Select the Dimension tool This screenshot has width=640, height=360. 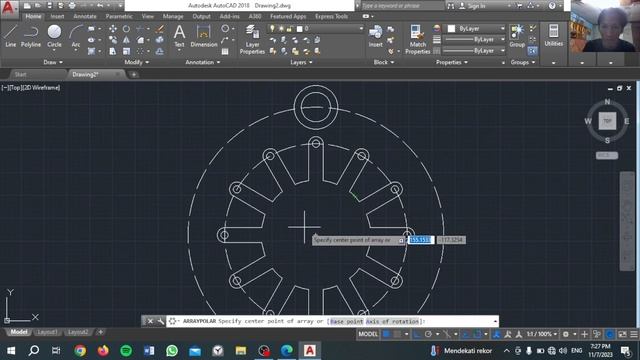click(x=203, y=36)
